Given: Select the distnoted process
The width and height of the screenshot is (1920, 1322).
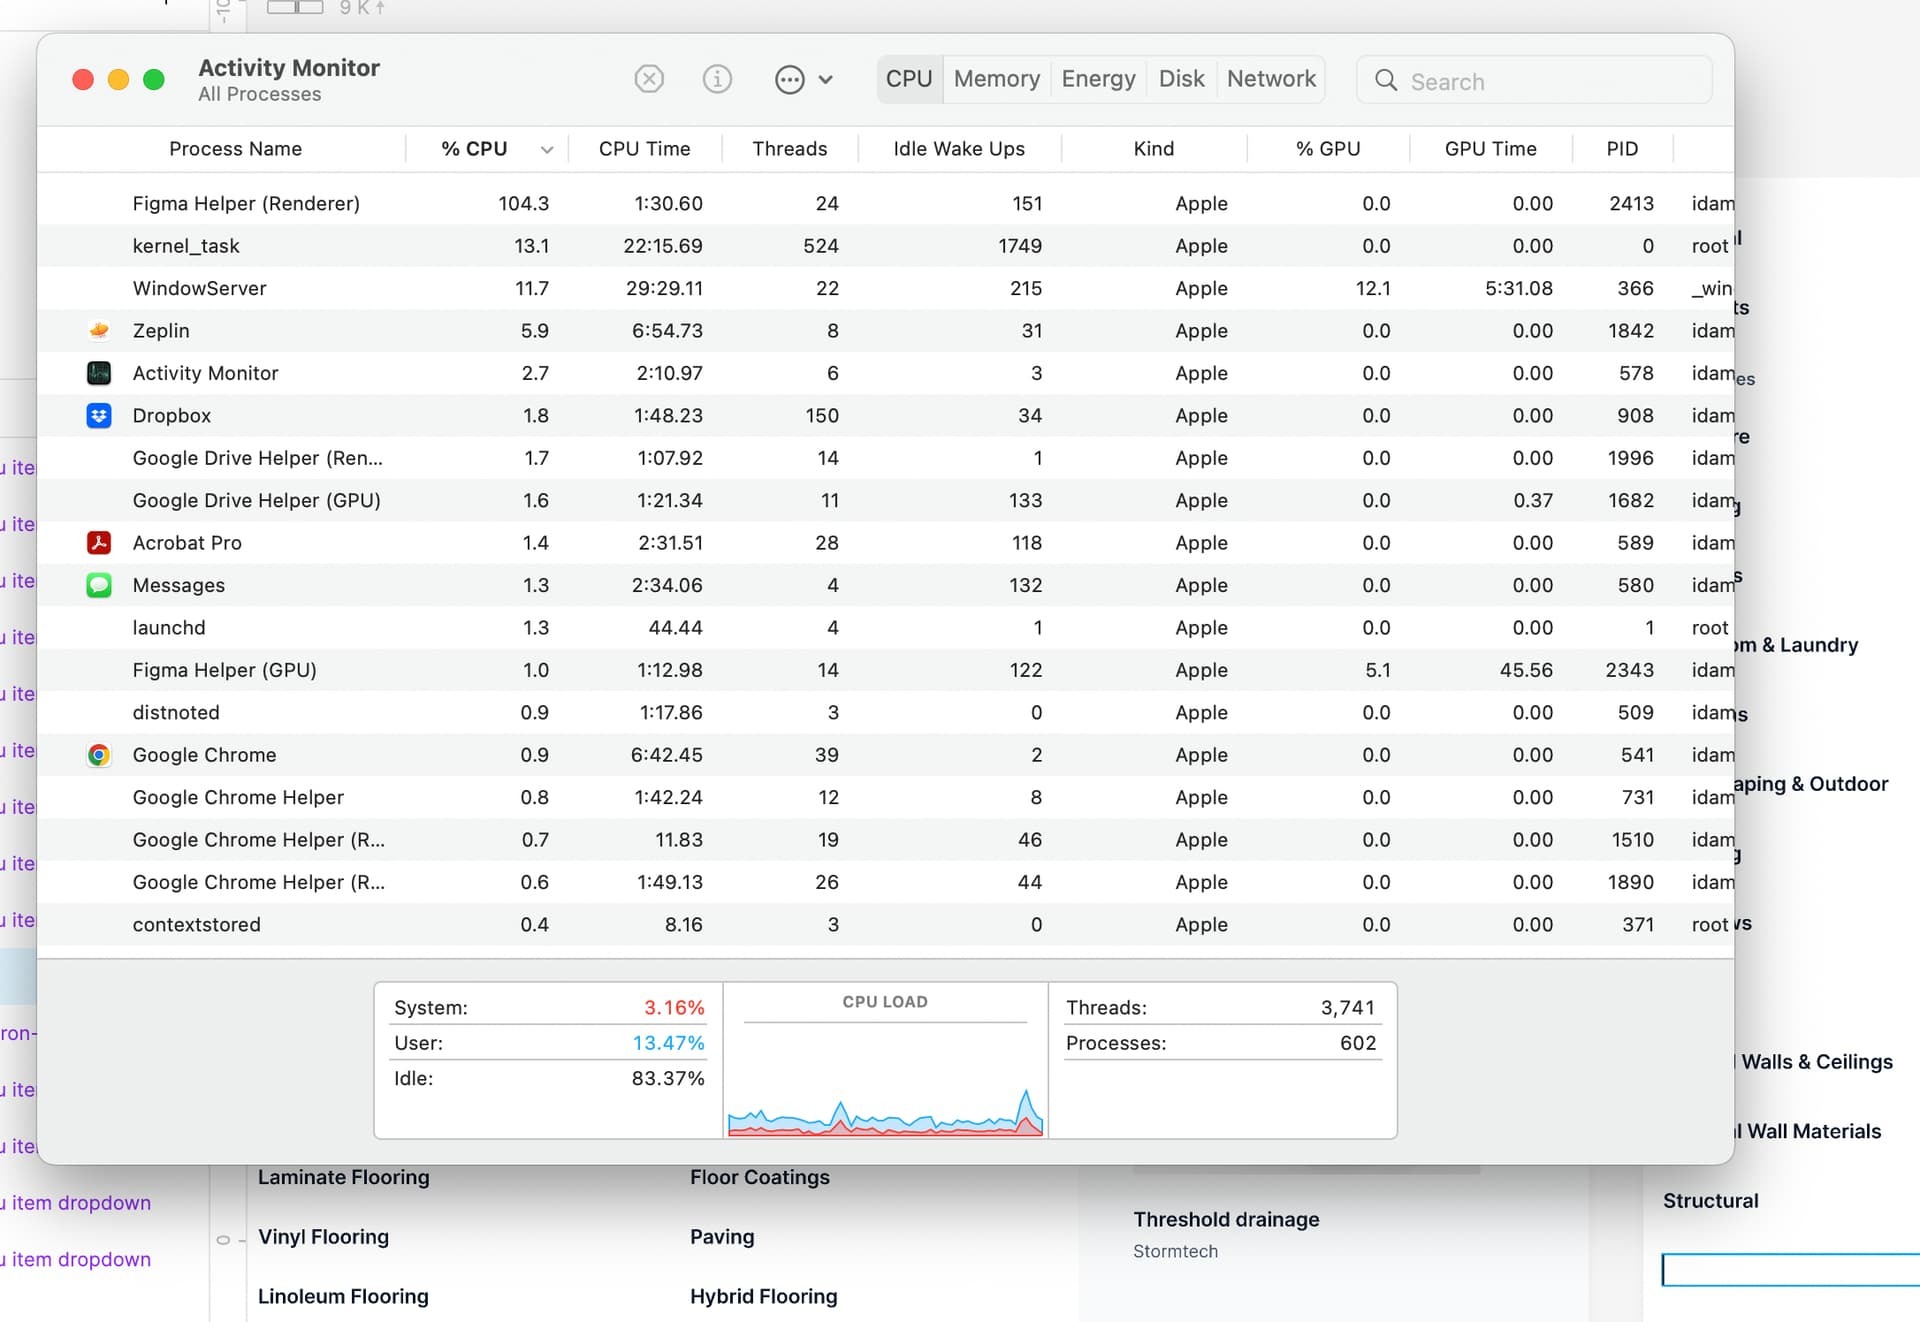Looking at the screenshot, I should pos(885,713).
